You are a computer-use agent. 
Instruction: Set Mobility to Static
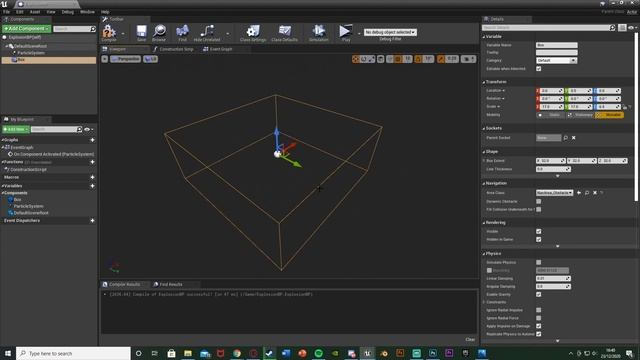coord(551,115)
